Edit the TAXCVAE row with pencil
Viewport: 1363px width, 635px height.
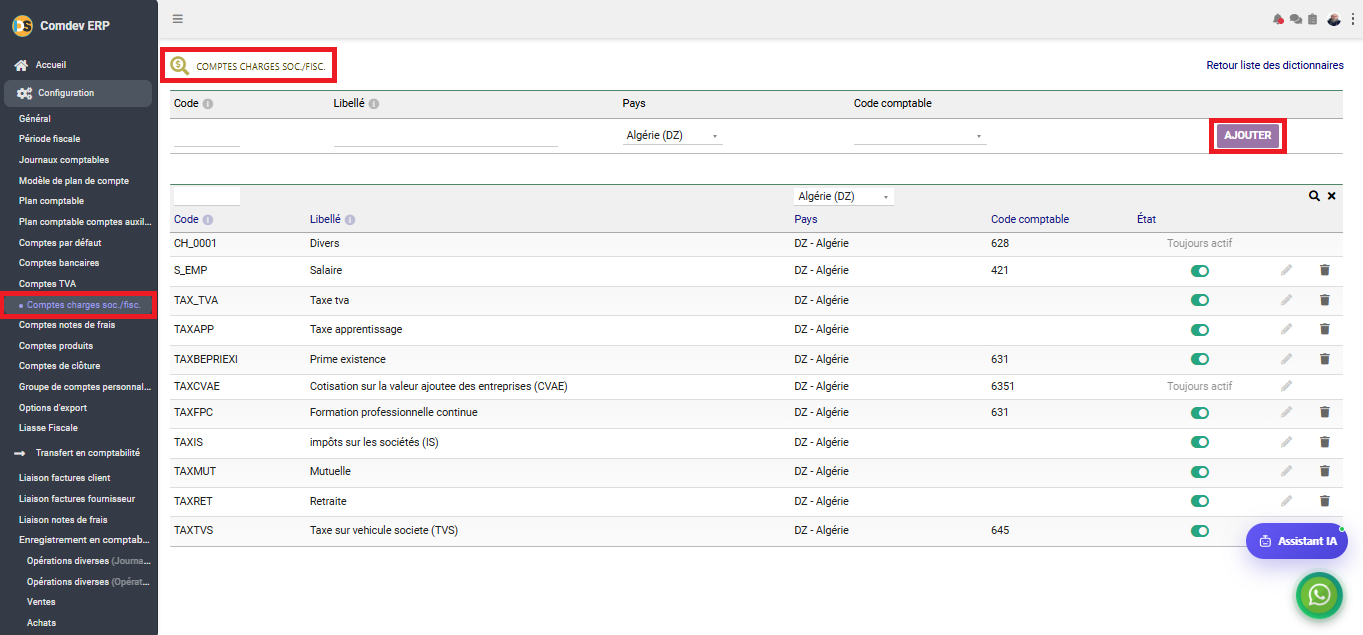point(1287,386)
